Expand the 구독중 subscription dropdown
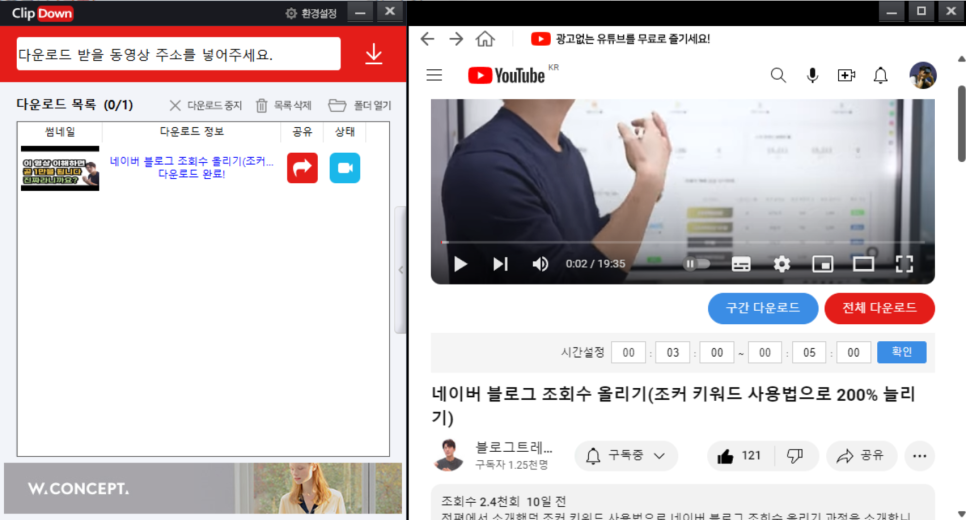 point(626,456)
